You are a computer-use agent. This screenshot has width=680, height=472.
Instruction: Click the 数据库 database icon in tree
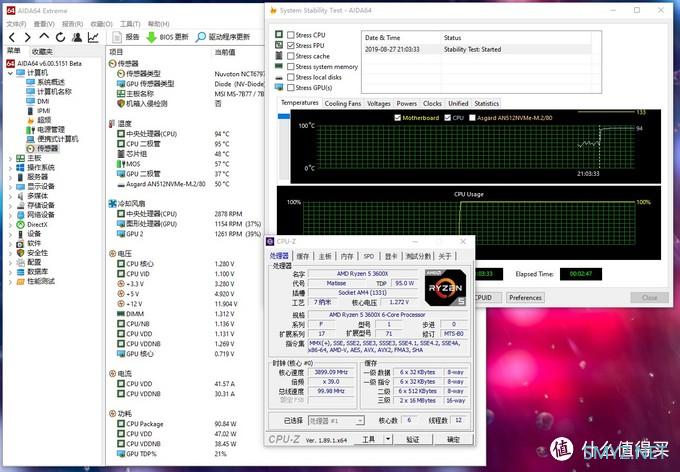tap(20, 272)
